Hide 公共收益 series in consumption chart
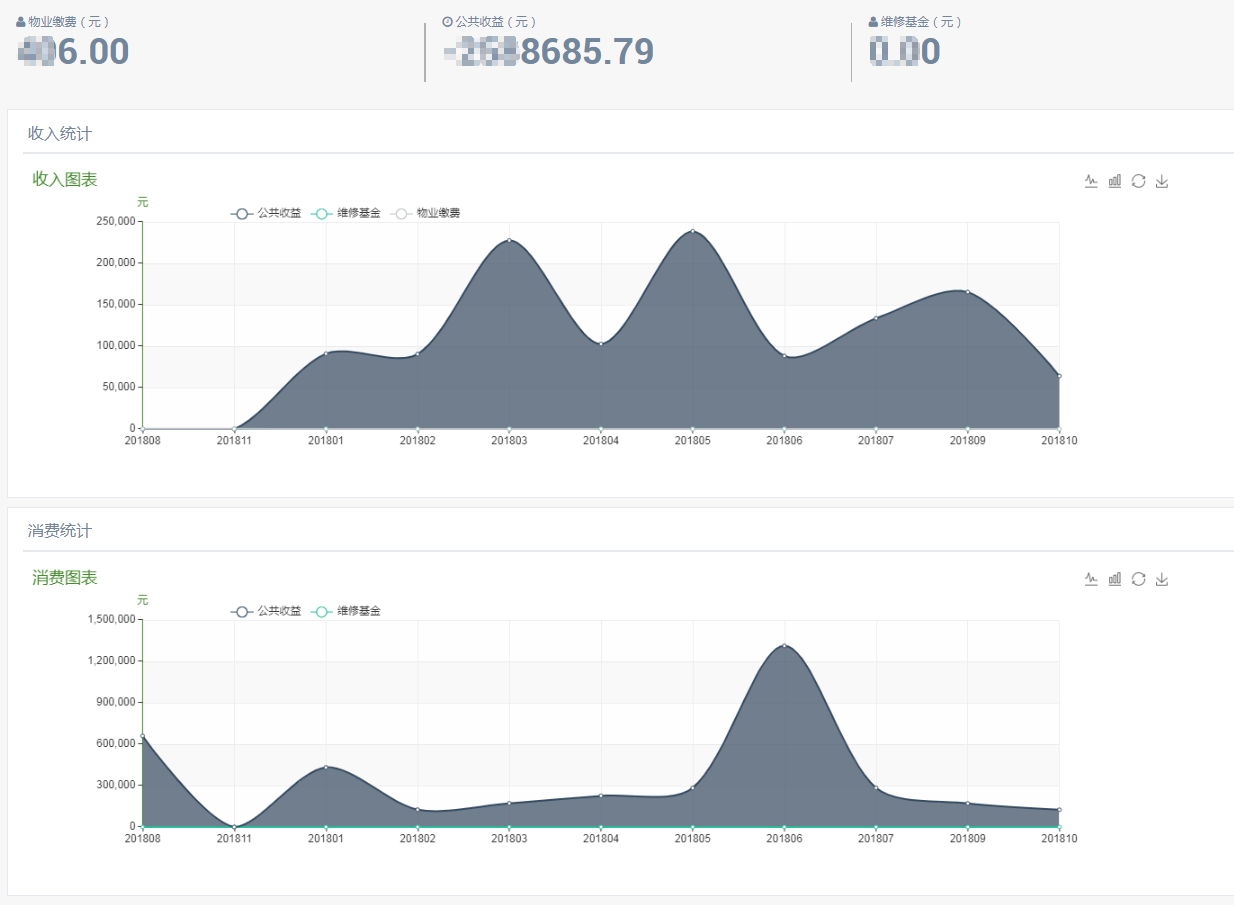The image size is (1234, 905). click(x=266, y=611)
